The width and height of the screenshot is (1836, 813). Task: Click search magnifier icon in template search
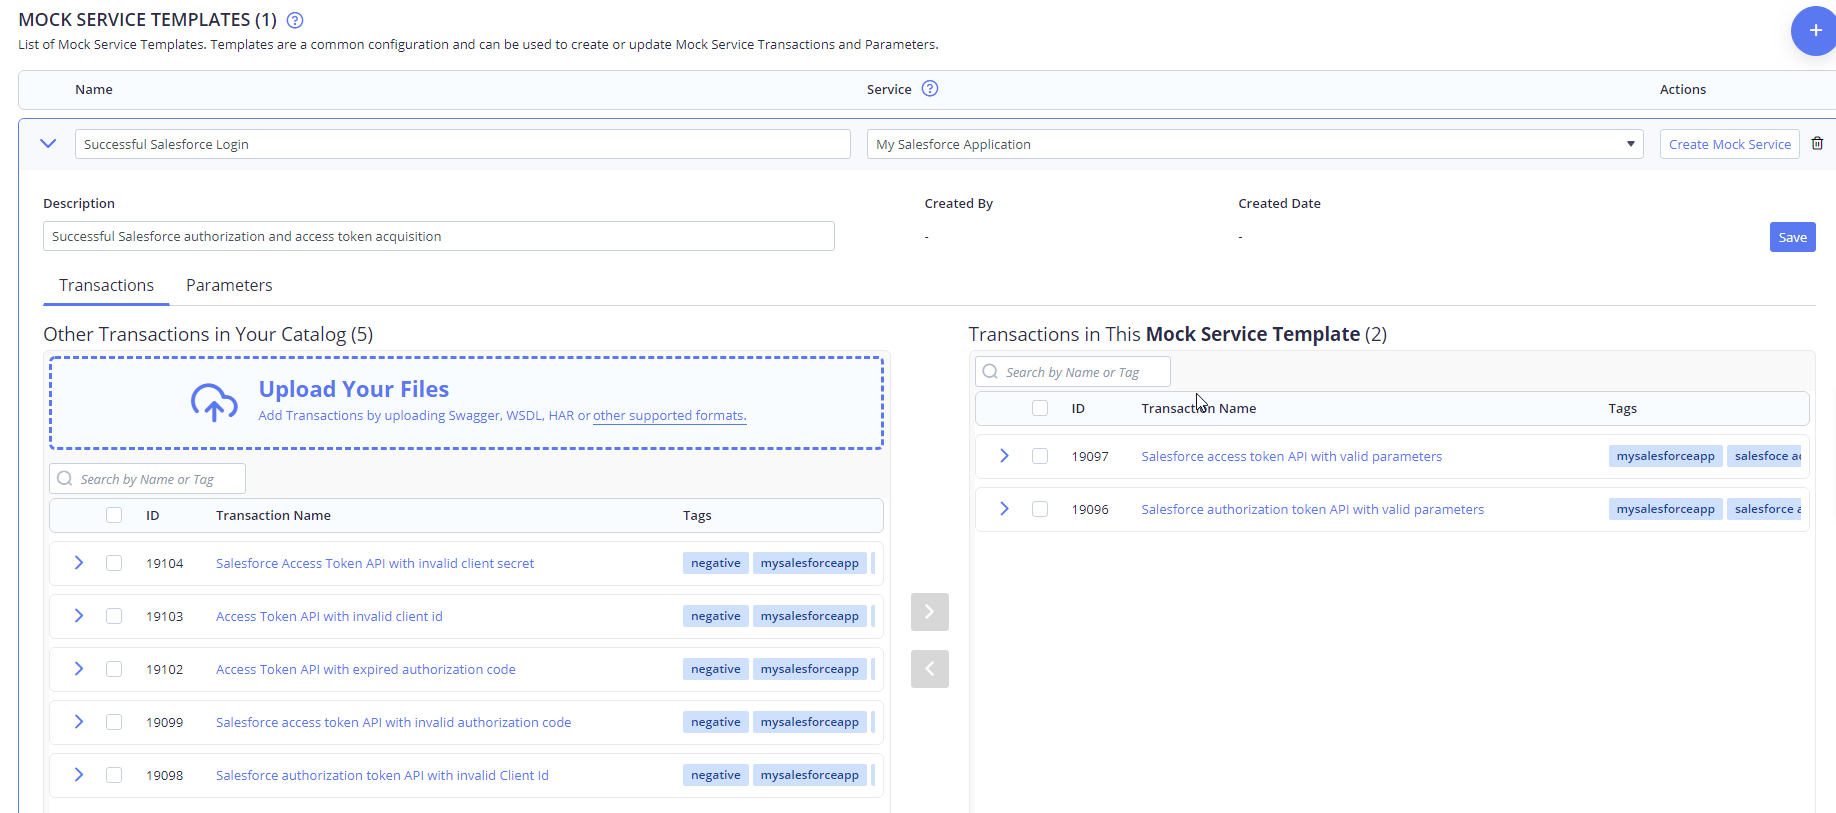(990, 371)
